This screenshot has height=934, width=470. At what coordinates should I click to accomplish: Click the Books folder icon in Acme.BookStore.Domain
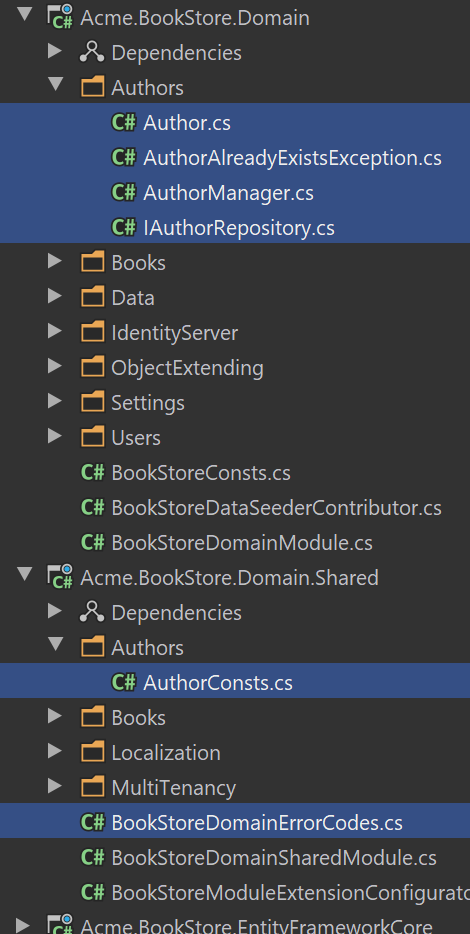(x=92, y=263)
